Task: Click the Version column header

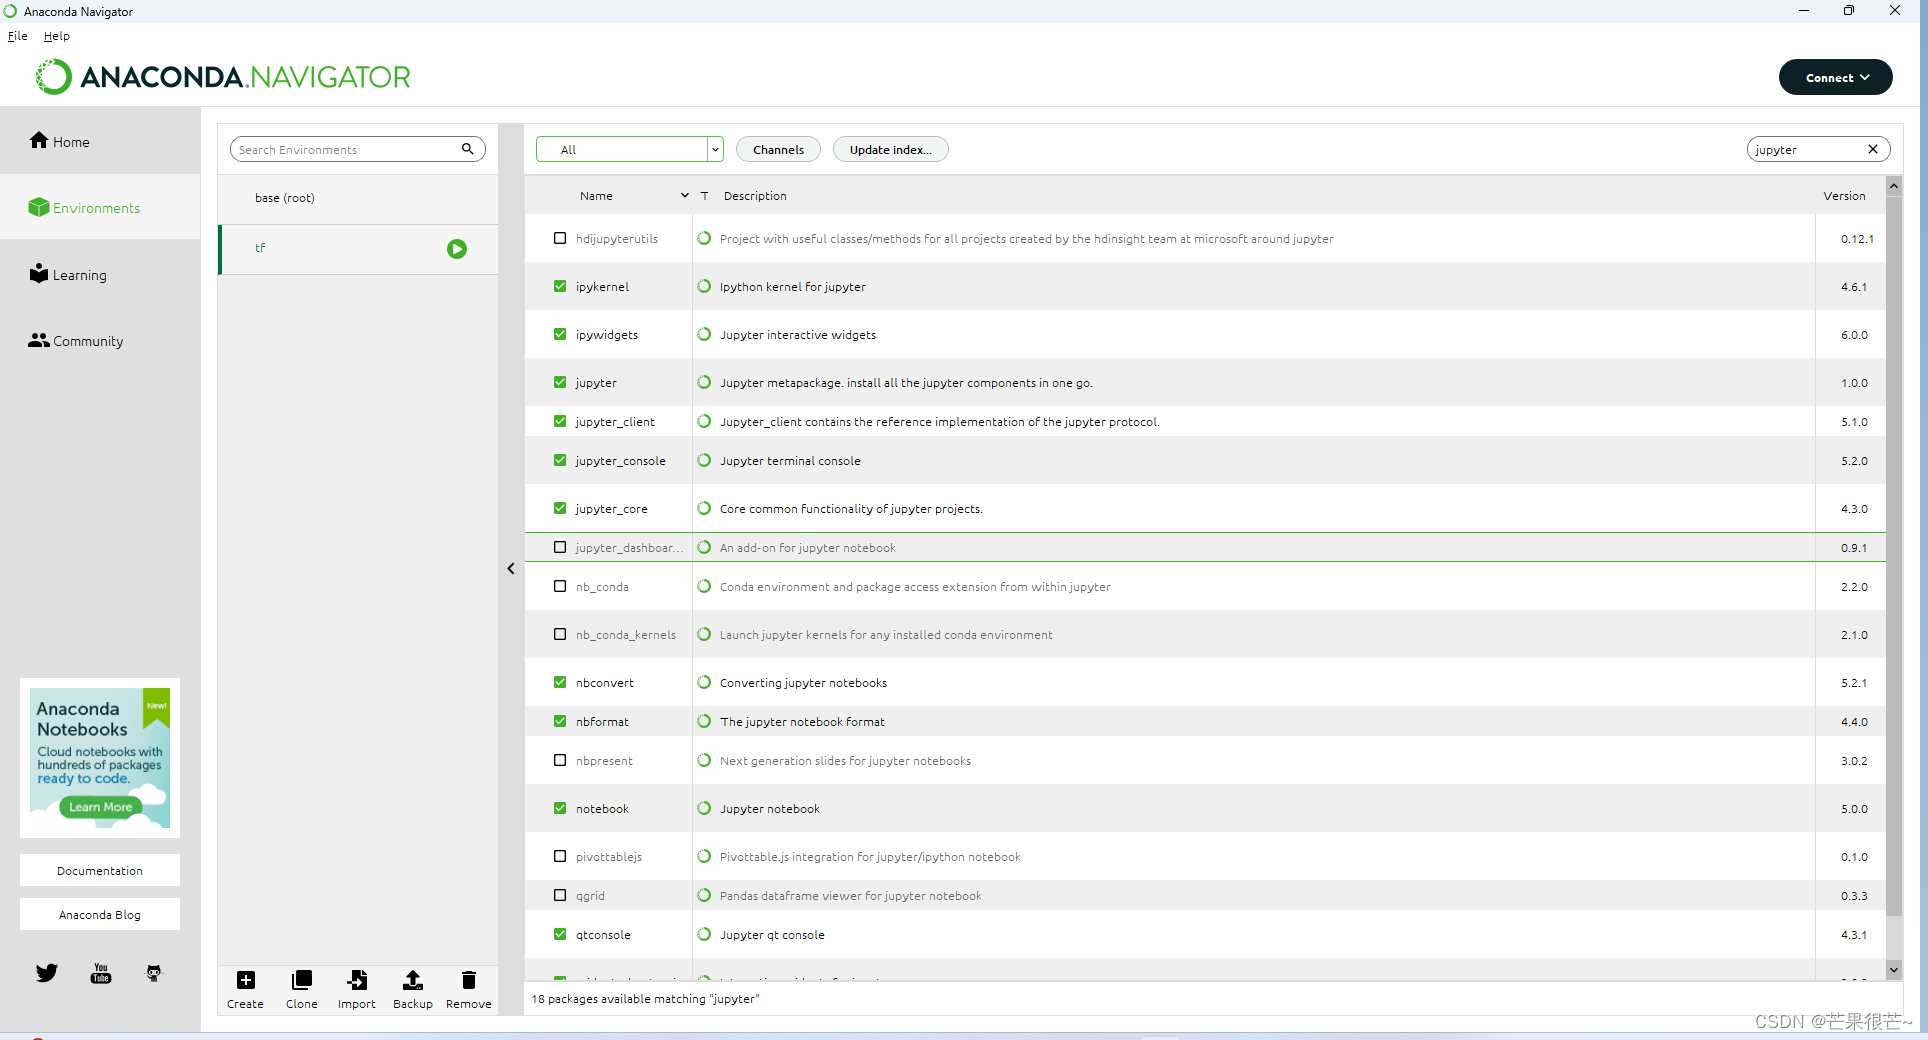Action: [x=1844, y=196]
